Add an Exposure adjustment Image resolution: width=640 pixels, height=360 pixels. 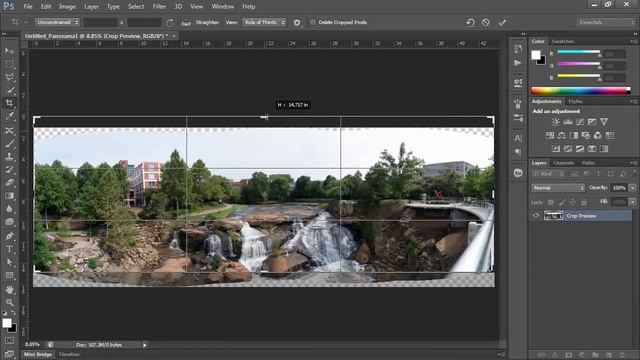[x=592, y=122]
